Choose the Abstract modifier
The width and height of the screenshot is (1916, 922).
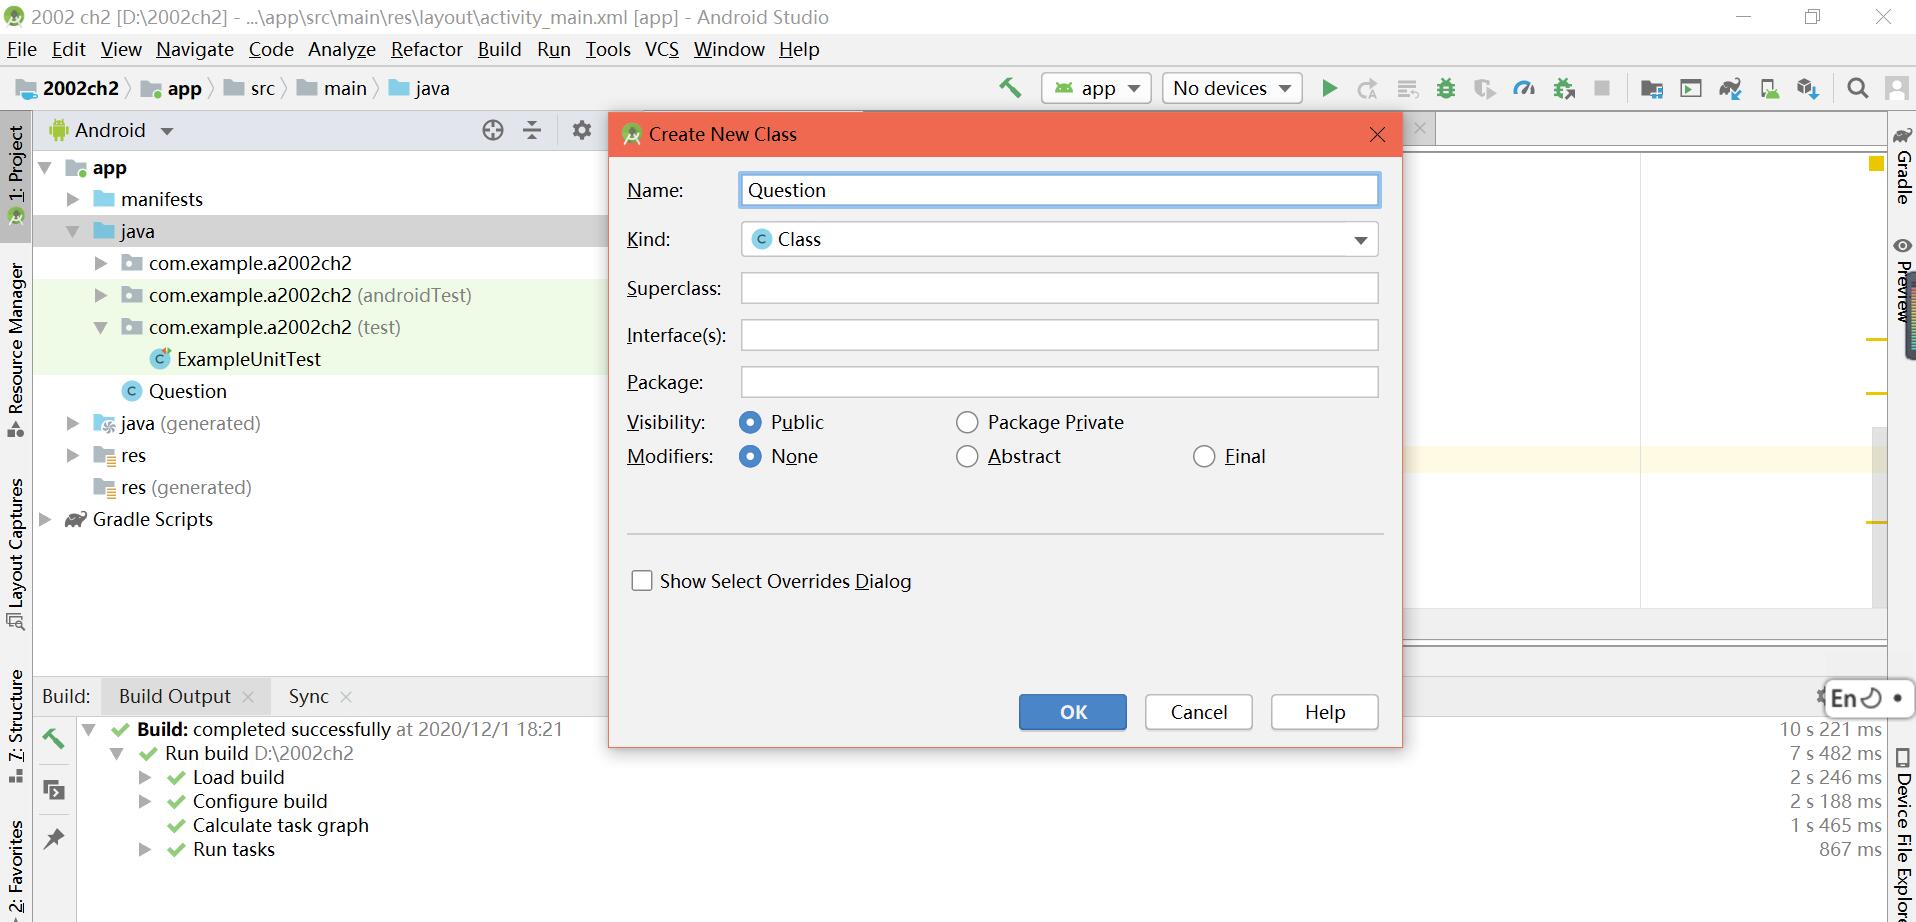(x=967, y=456)
